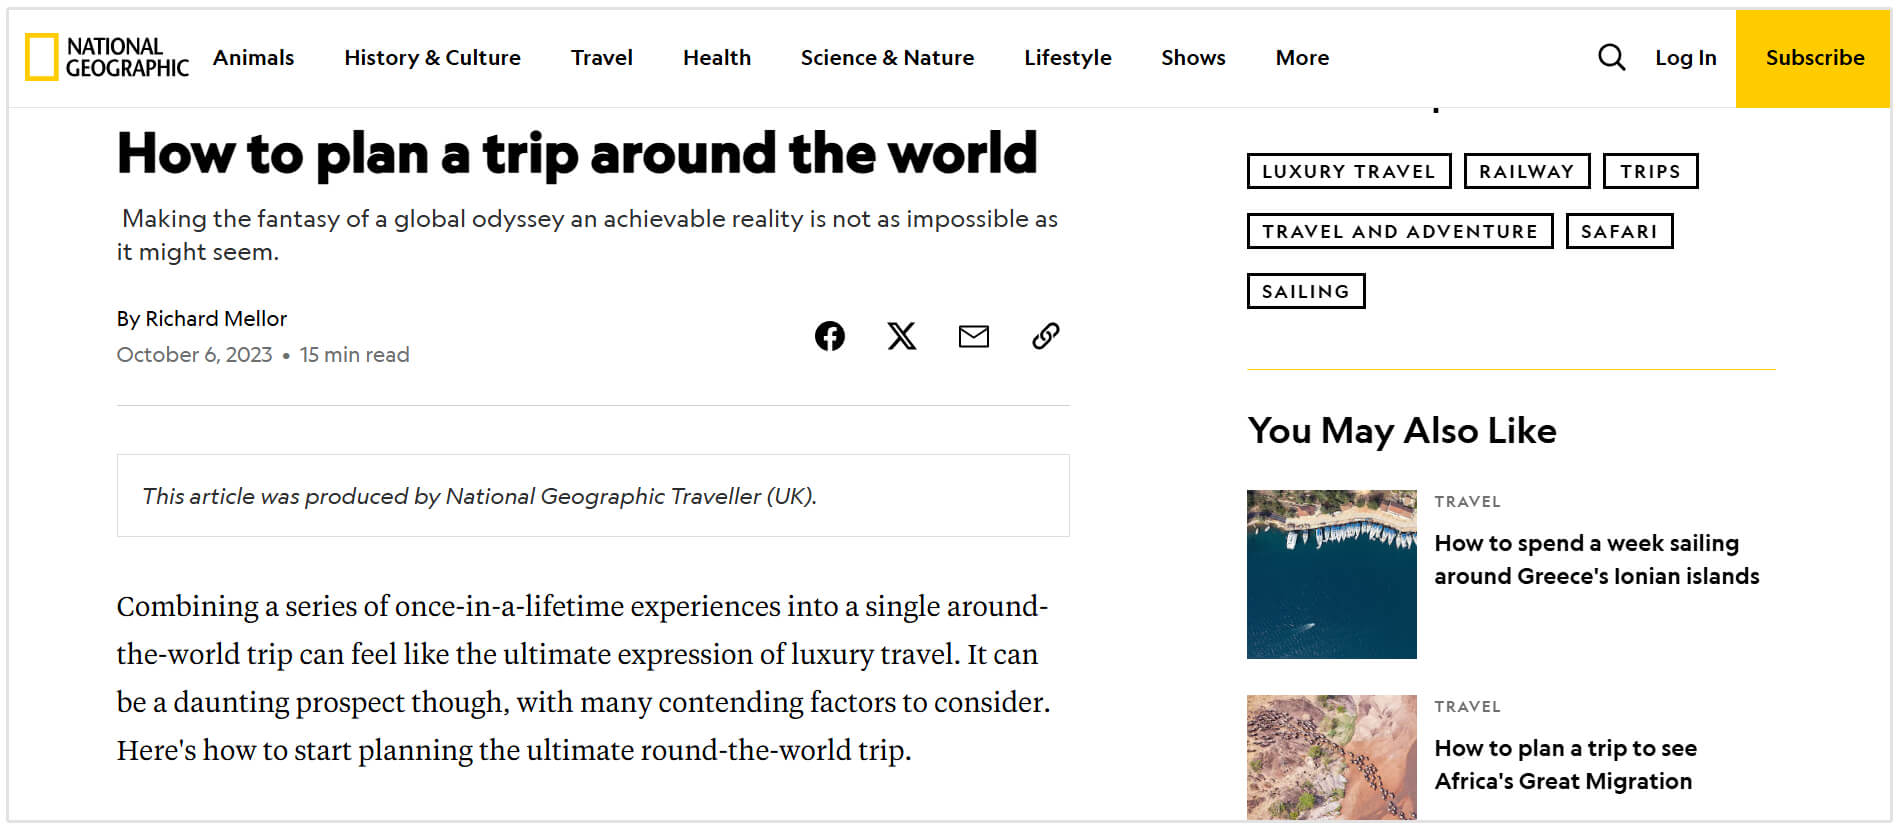
Task: Share the article on Facebook
Action: tap(829, 337)
